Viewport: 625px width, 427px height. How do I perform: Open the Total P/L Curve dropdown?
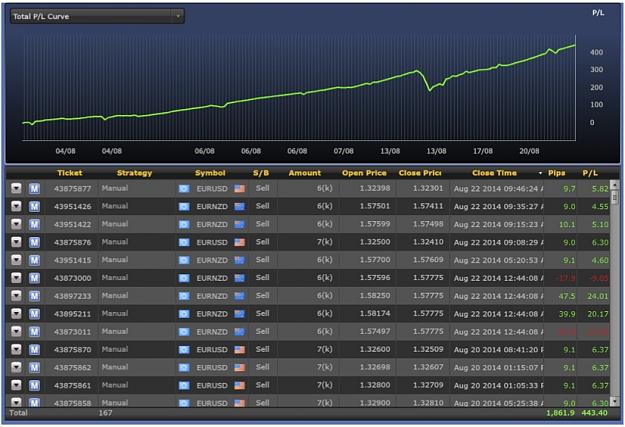tap(97, 16)
